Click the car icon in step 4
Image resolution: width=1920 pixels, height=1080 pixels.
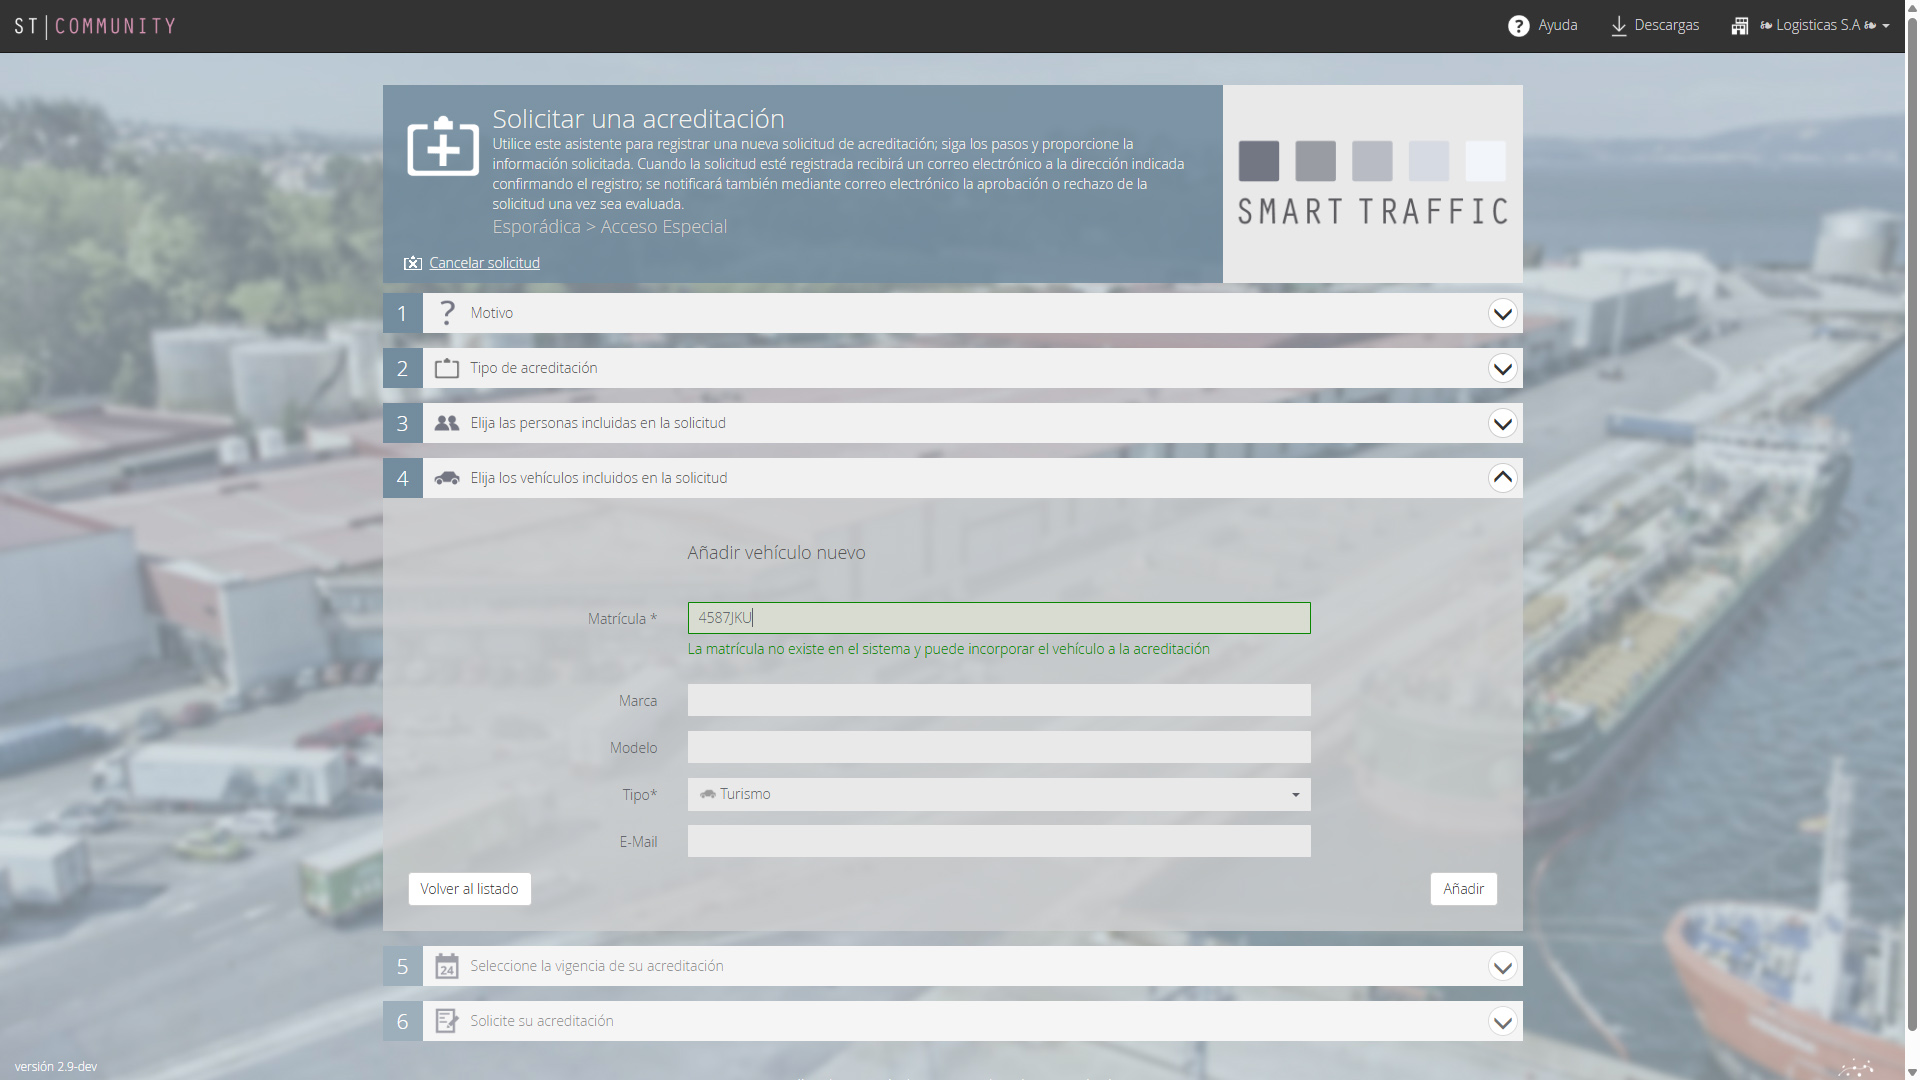[447, 478]
